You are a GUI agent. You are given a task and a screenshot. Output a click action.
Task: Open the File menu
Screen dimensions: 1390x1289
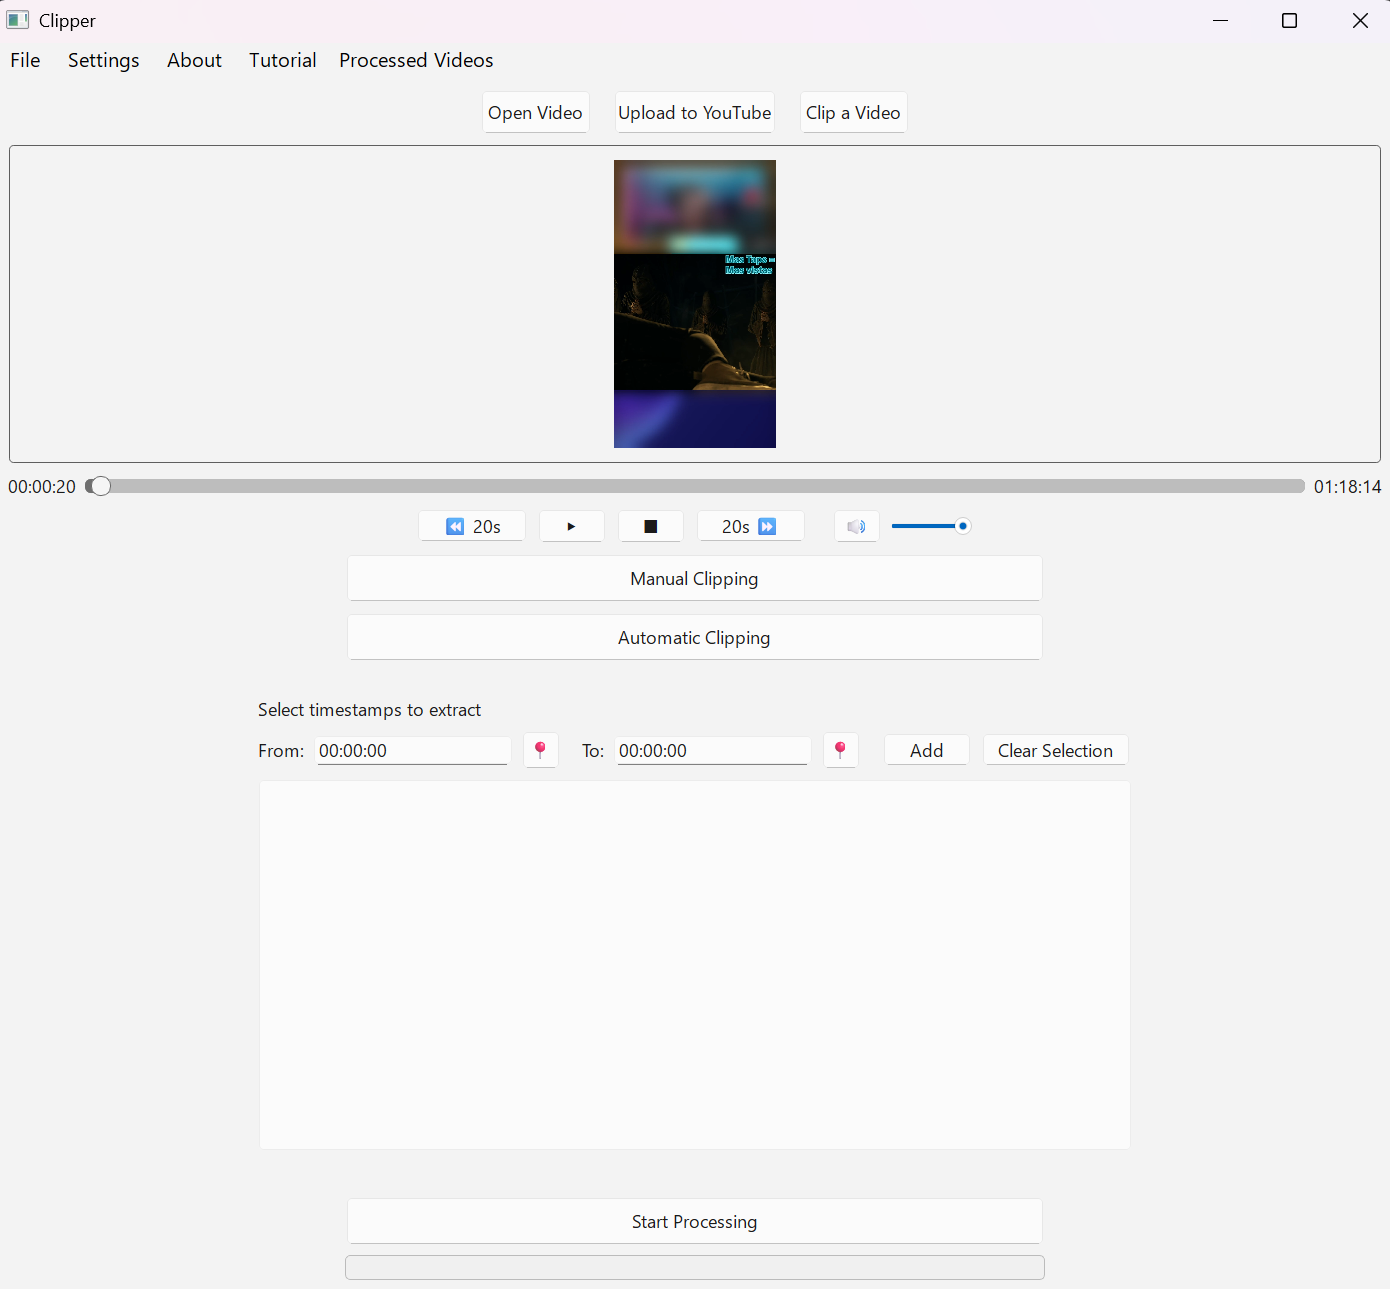coord(24,60)
